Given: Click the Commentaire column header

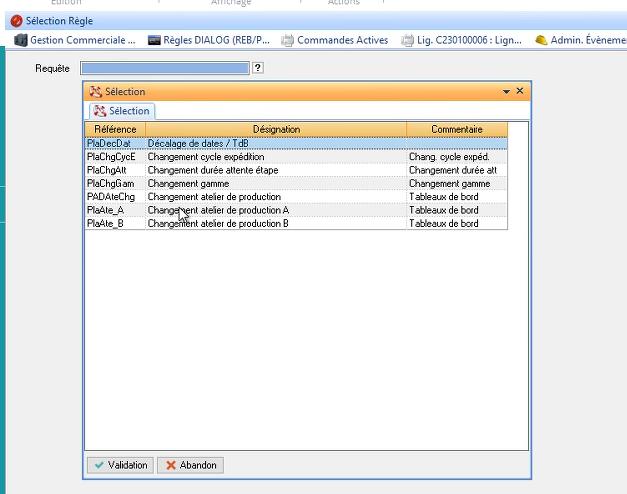Looking at the screenshot, I should pyautogui.click(x=457, y=130).
